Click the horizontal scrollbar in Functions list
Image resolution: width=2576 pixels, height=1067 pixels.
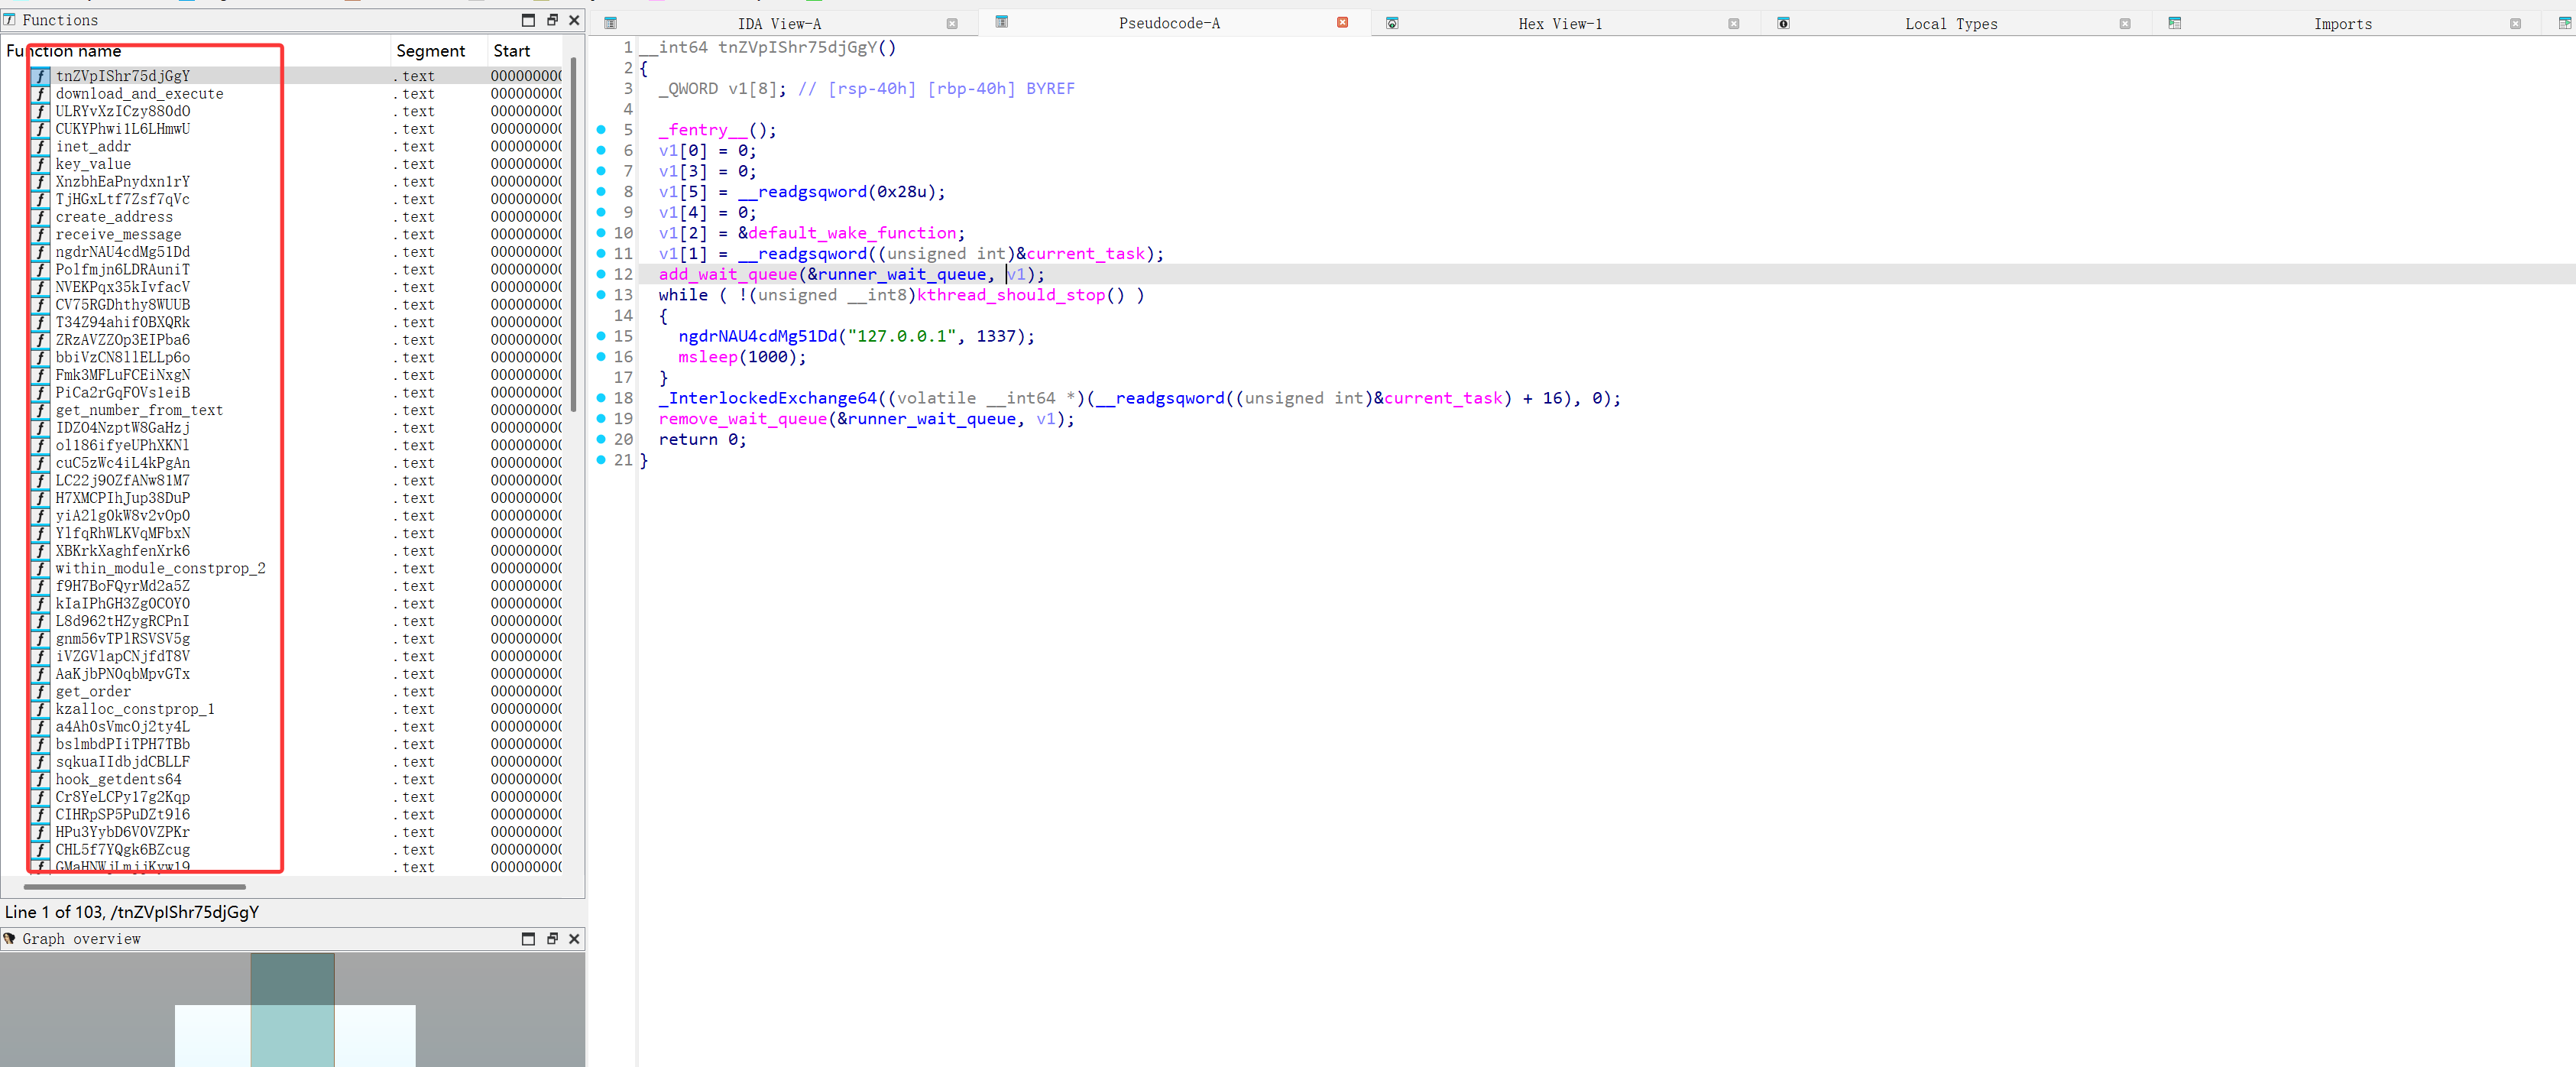pos(135,887)
